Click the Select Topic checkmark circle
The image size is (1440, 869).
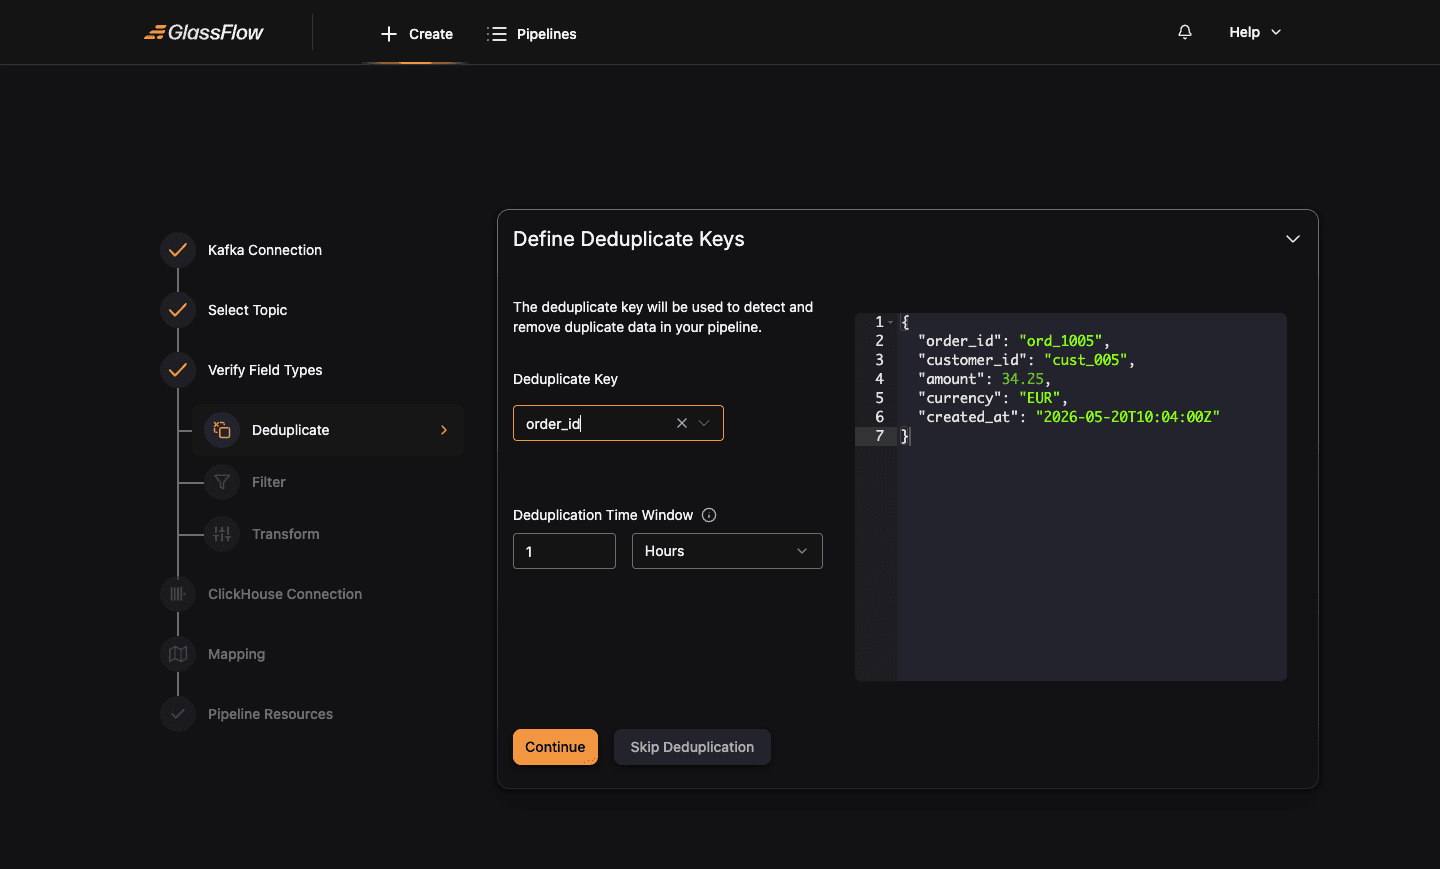click(178, 310)
